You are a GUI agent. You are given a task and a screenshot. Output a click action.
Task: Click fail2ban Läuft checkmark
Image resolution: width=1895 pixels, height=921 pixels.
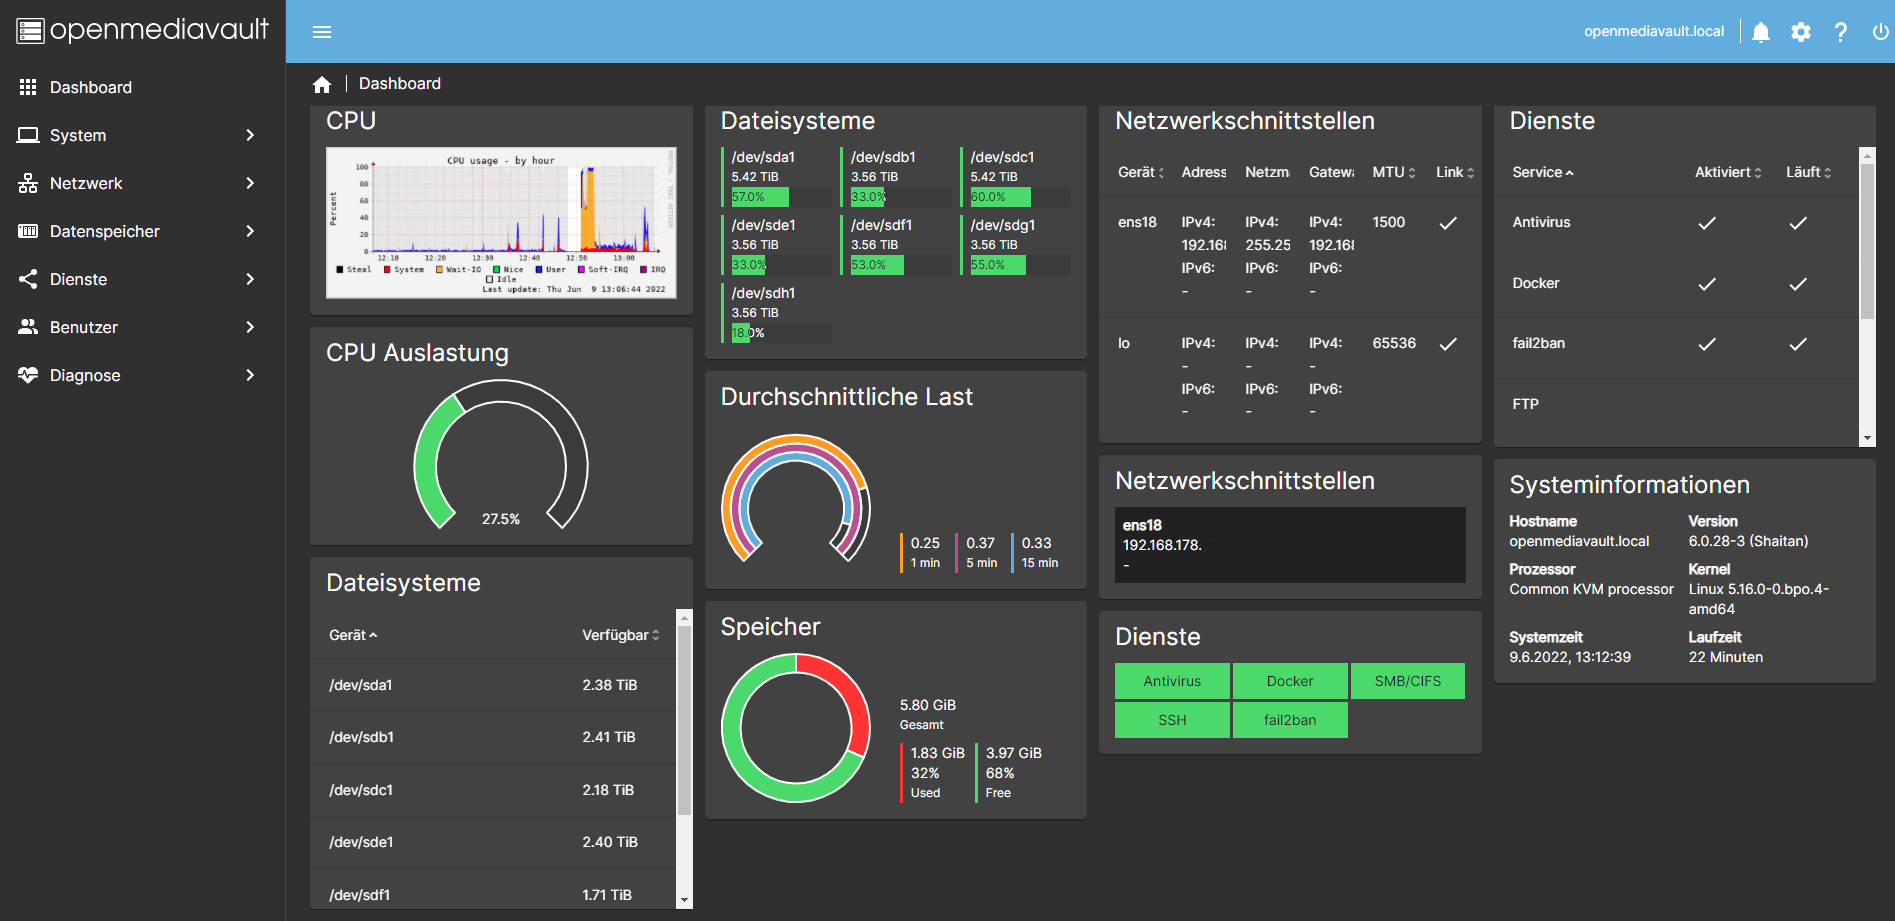[1798, 344]
